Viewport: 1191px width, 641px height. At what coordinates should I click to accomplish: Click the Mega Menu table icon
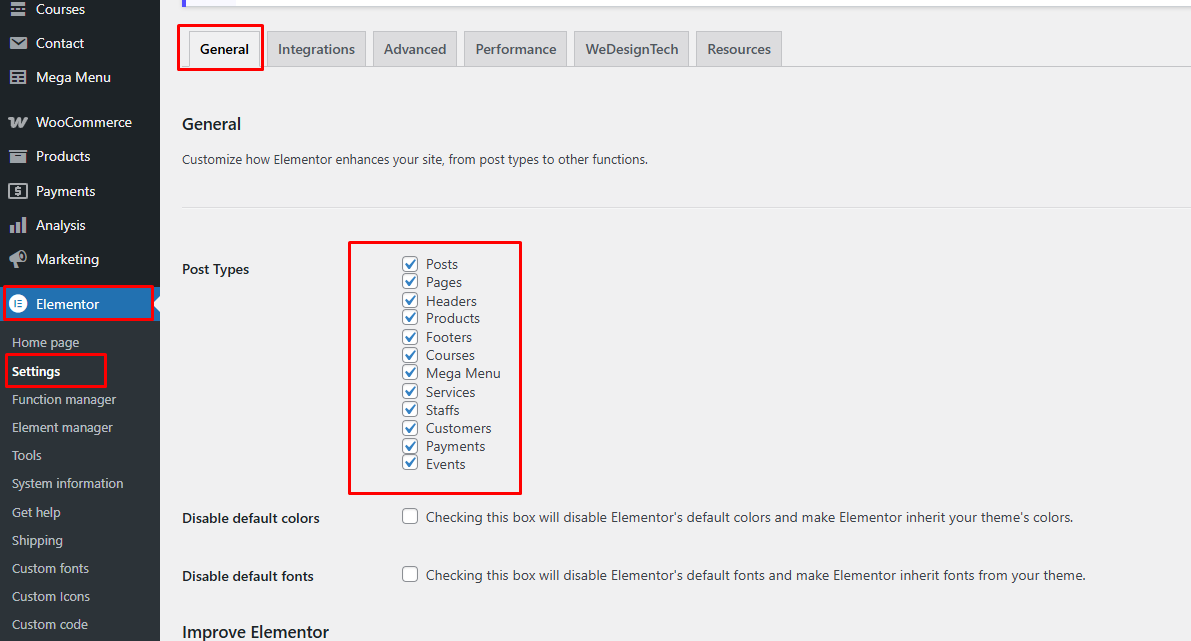click(17, 77)
